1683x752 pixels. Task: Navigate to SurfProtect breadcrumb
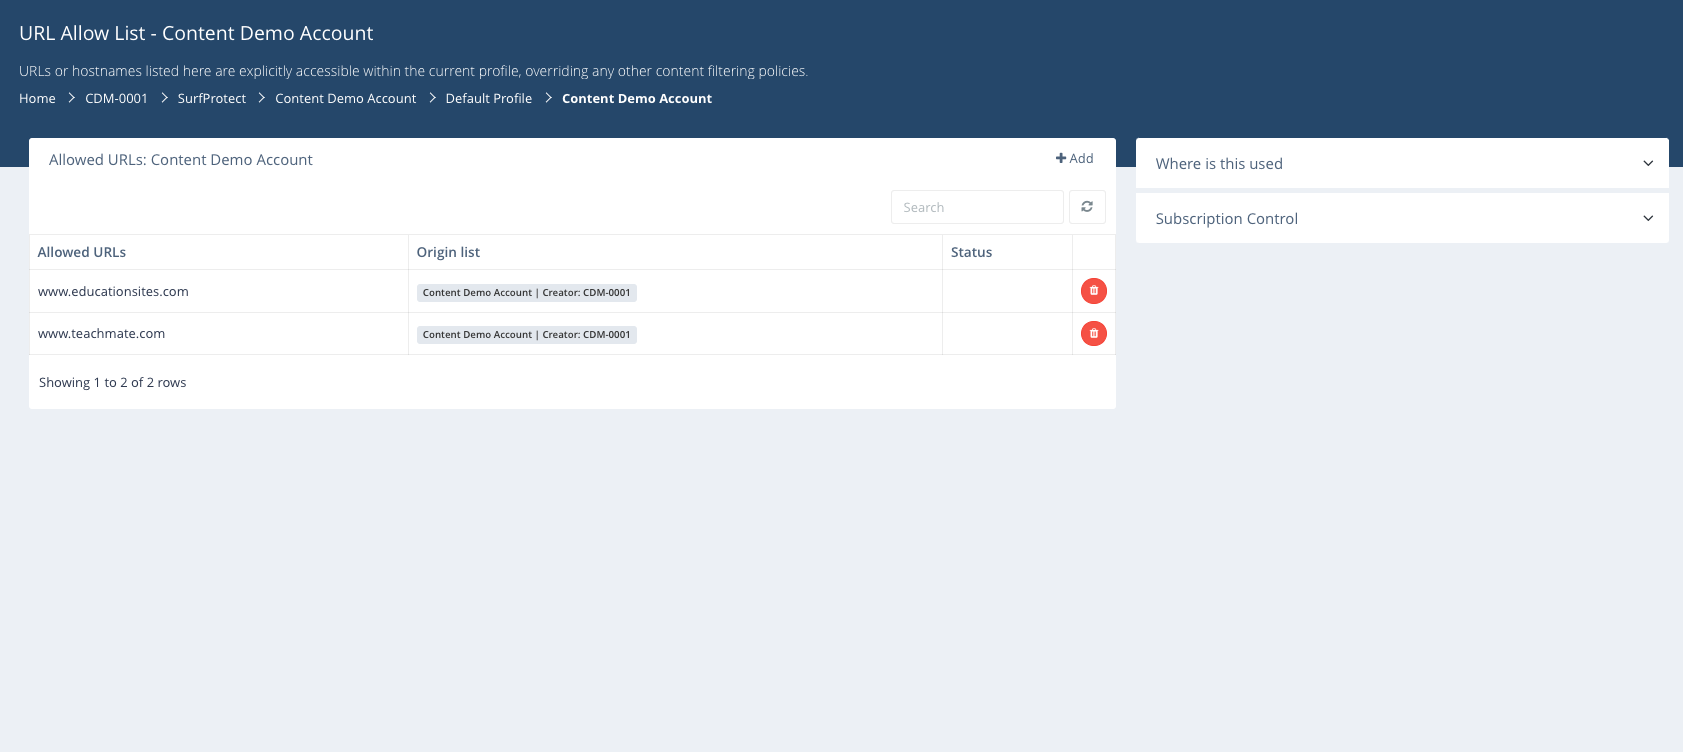pyautogui.click(x=211, y=98)
